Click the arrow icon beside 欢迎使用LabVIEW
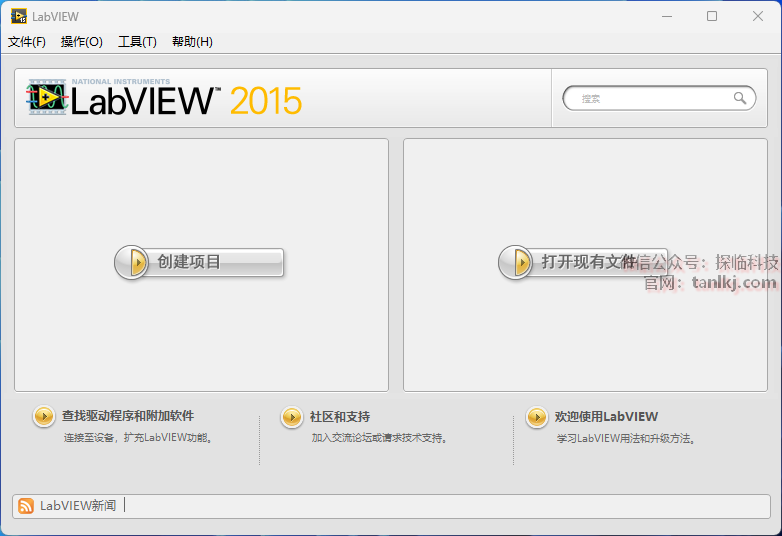Image resolution: width=782 pixels, height=536 pixels. [537, 417]
